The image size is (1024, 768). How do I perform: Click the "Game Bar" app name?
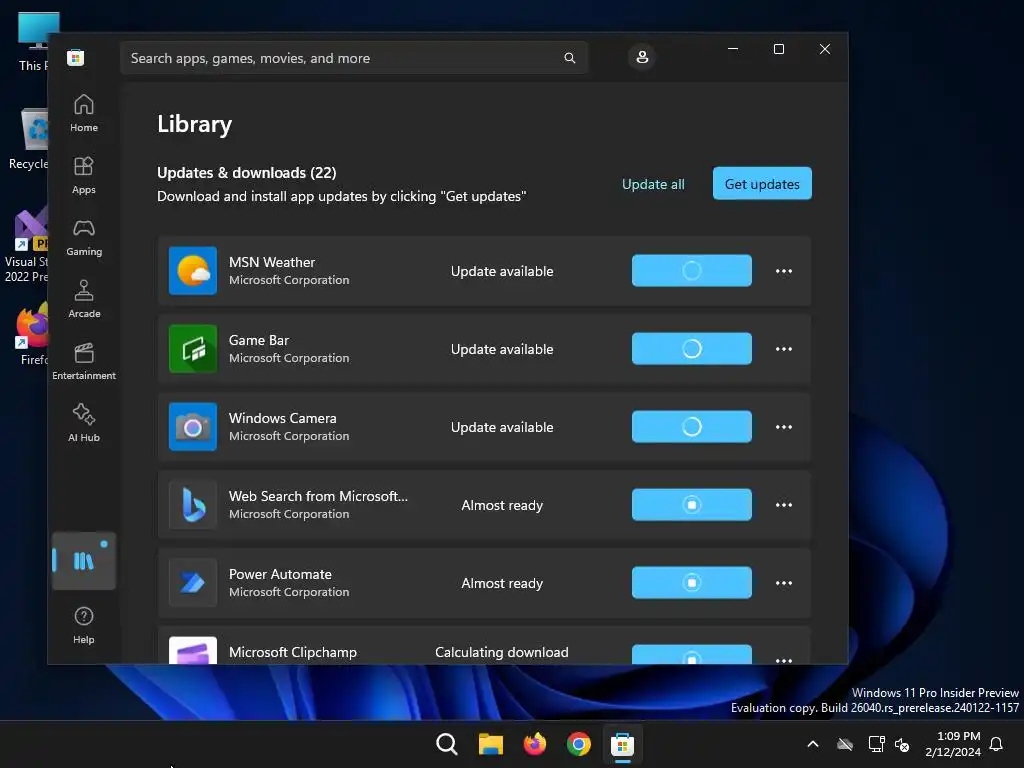point(259,340)
